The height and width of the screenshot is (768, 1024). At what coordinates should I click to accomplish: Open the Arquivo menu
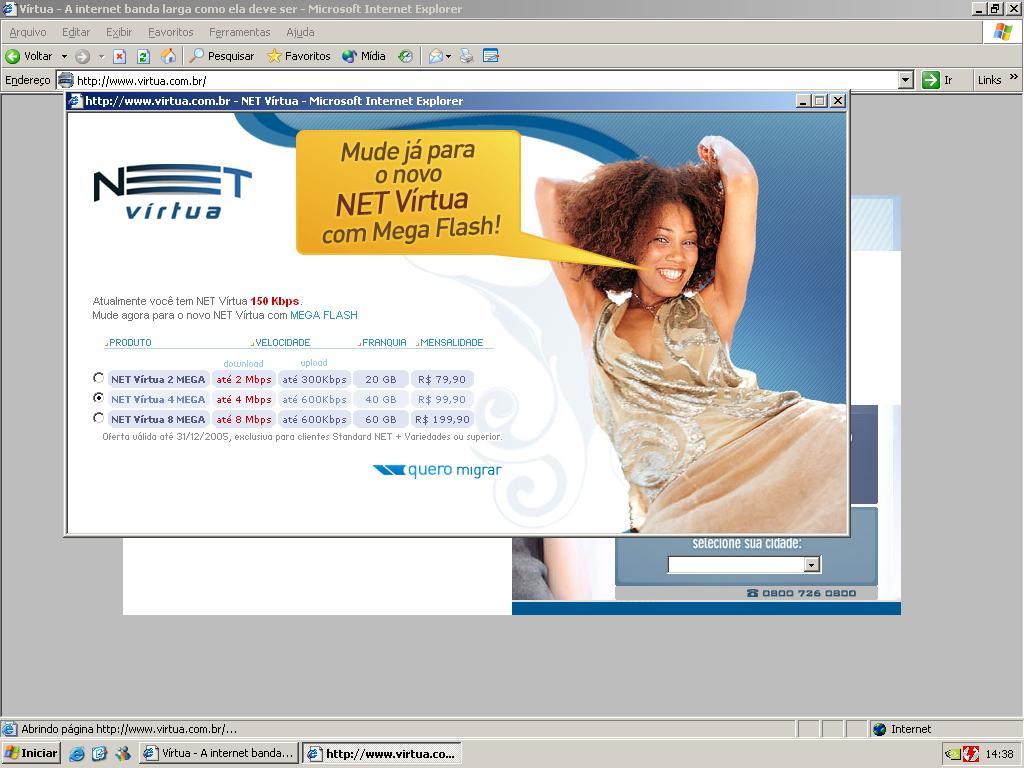point(28,32)
